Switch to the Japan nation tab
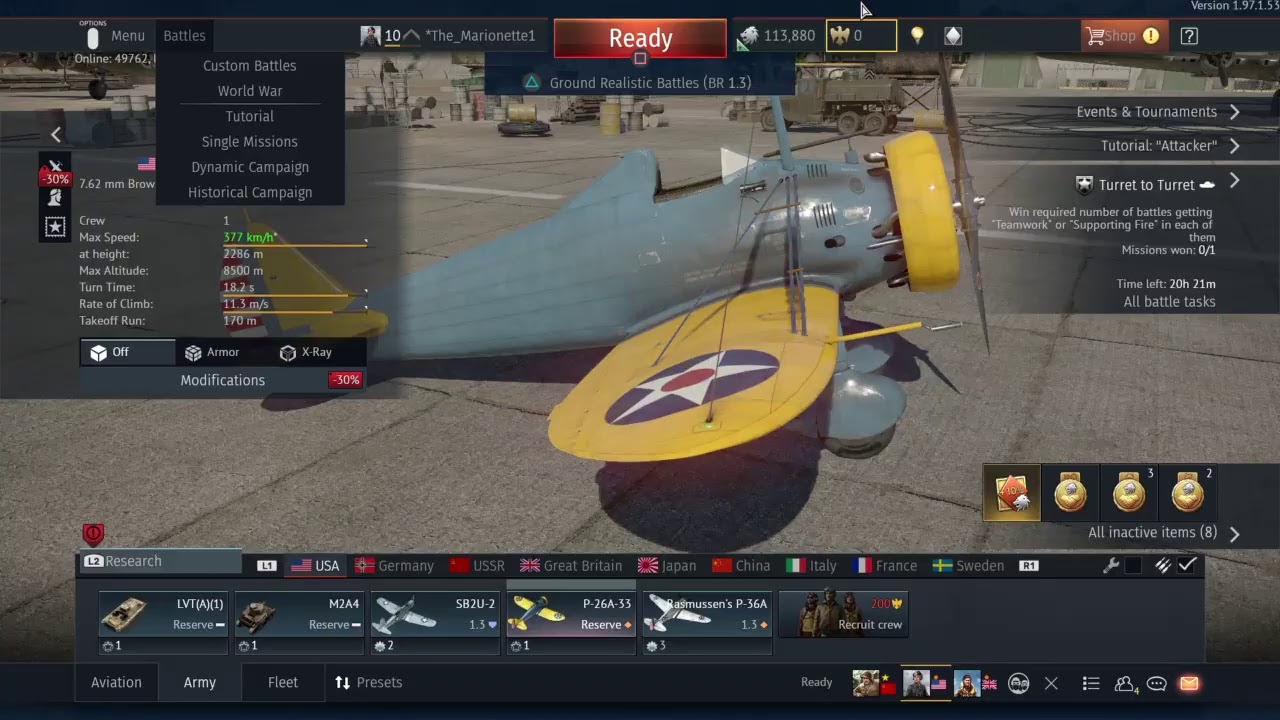1280x720 pixels. (667, 566)
